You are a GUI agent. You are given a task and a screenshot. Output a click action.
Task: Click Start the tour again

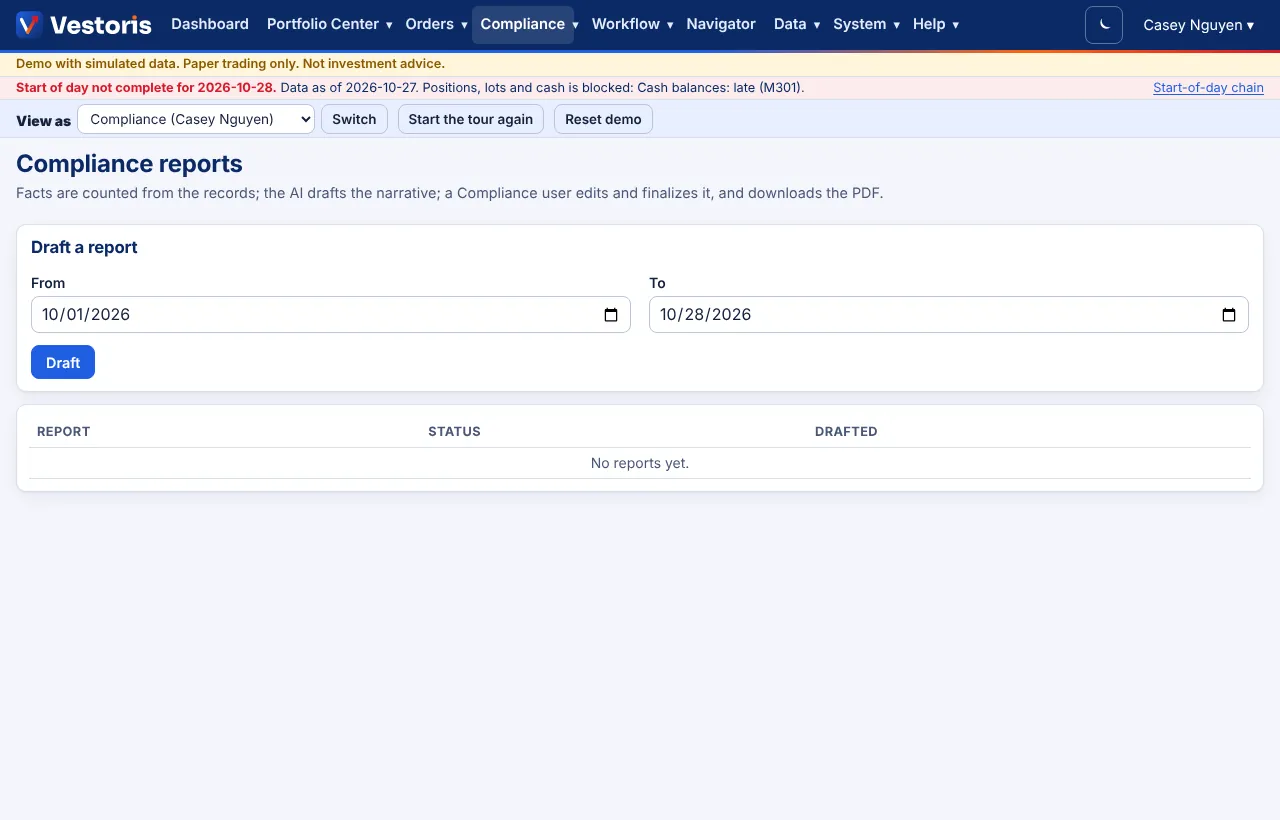[471, 119]
